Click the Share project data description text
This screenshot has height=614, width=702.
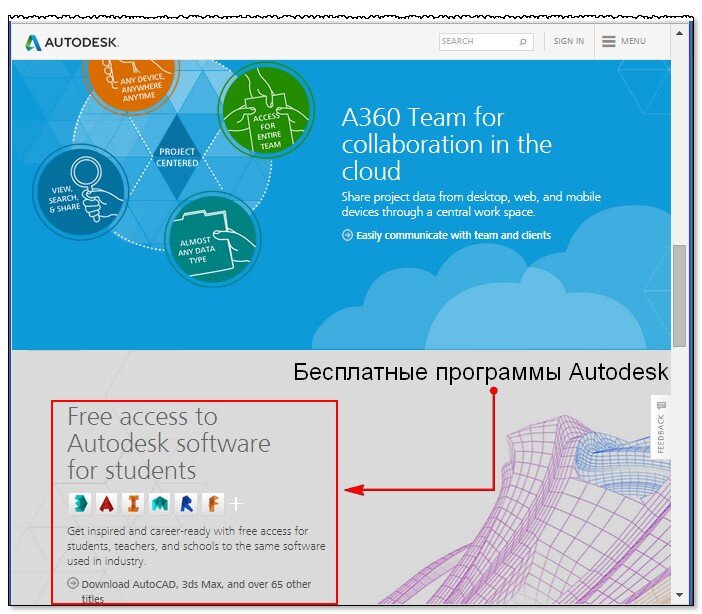point(471,204)
